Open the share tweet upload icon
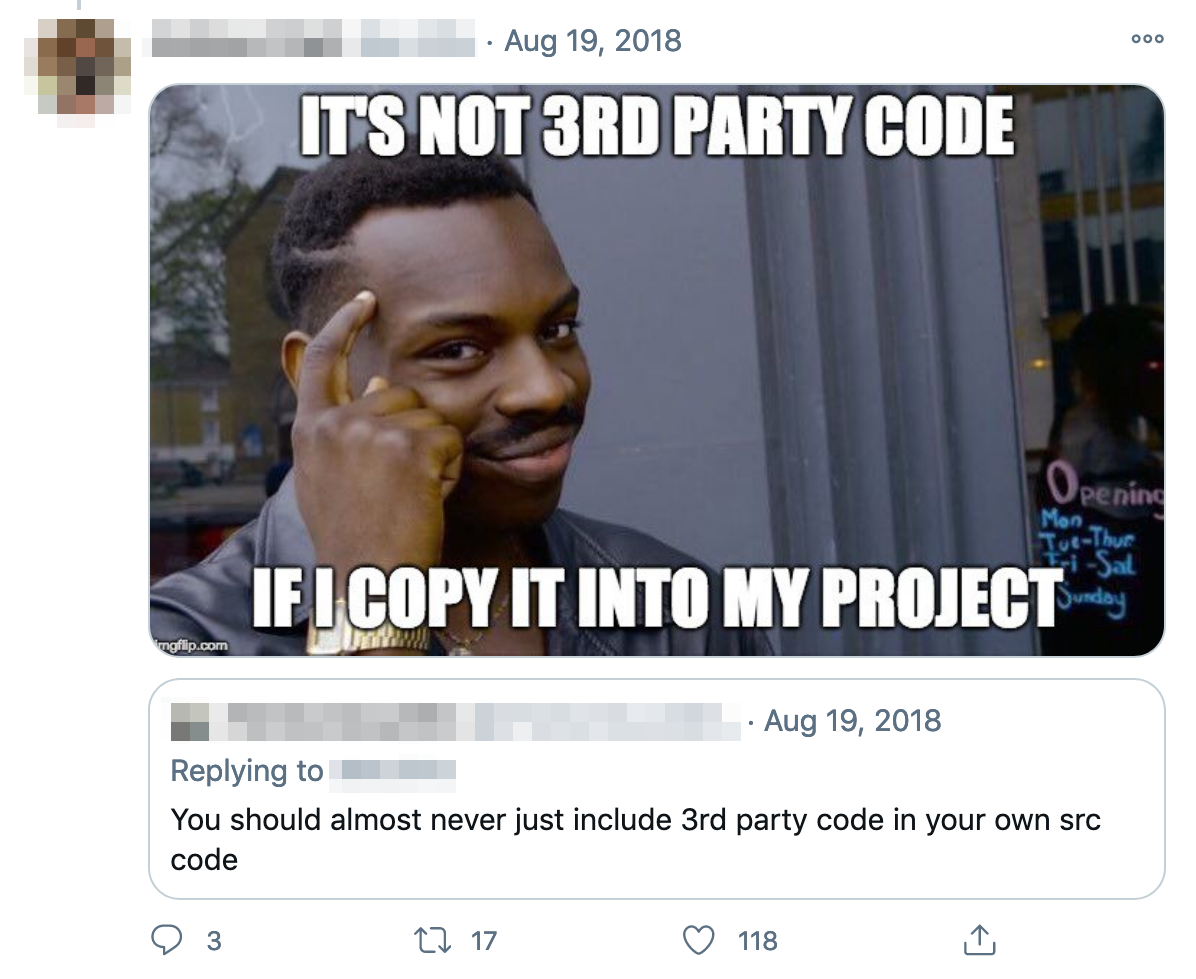1196x979 pixels. pyautogui.click(x=979, y=939)
